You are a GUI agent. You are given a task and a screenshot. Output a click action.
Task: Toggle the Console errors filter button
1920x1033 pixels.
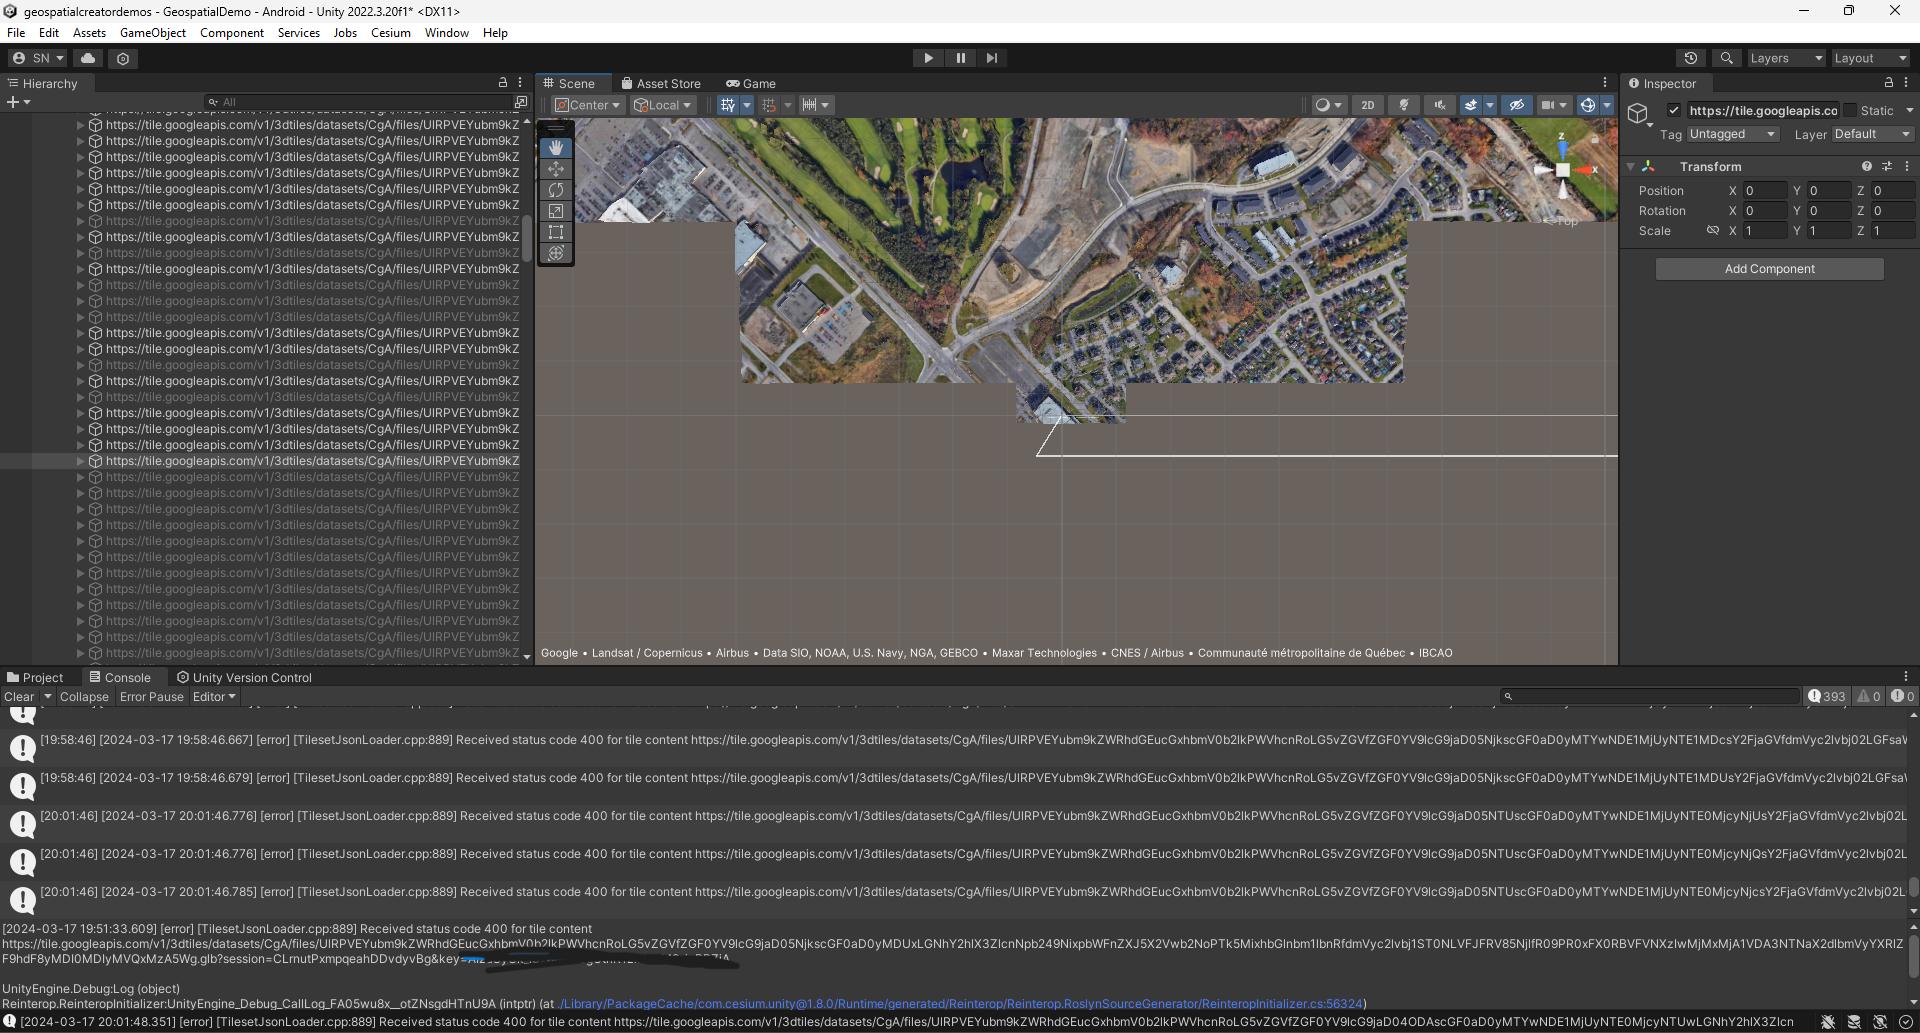1902,697
